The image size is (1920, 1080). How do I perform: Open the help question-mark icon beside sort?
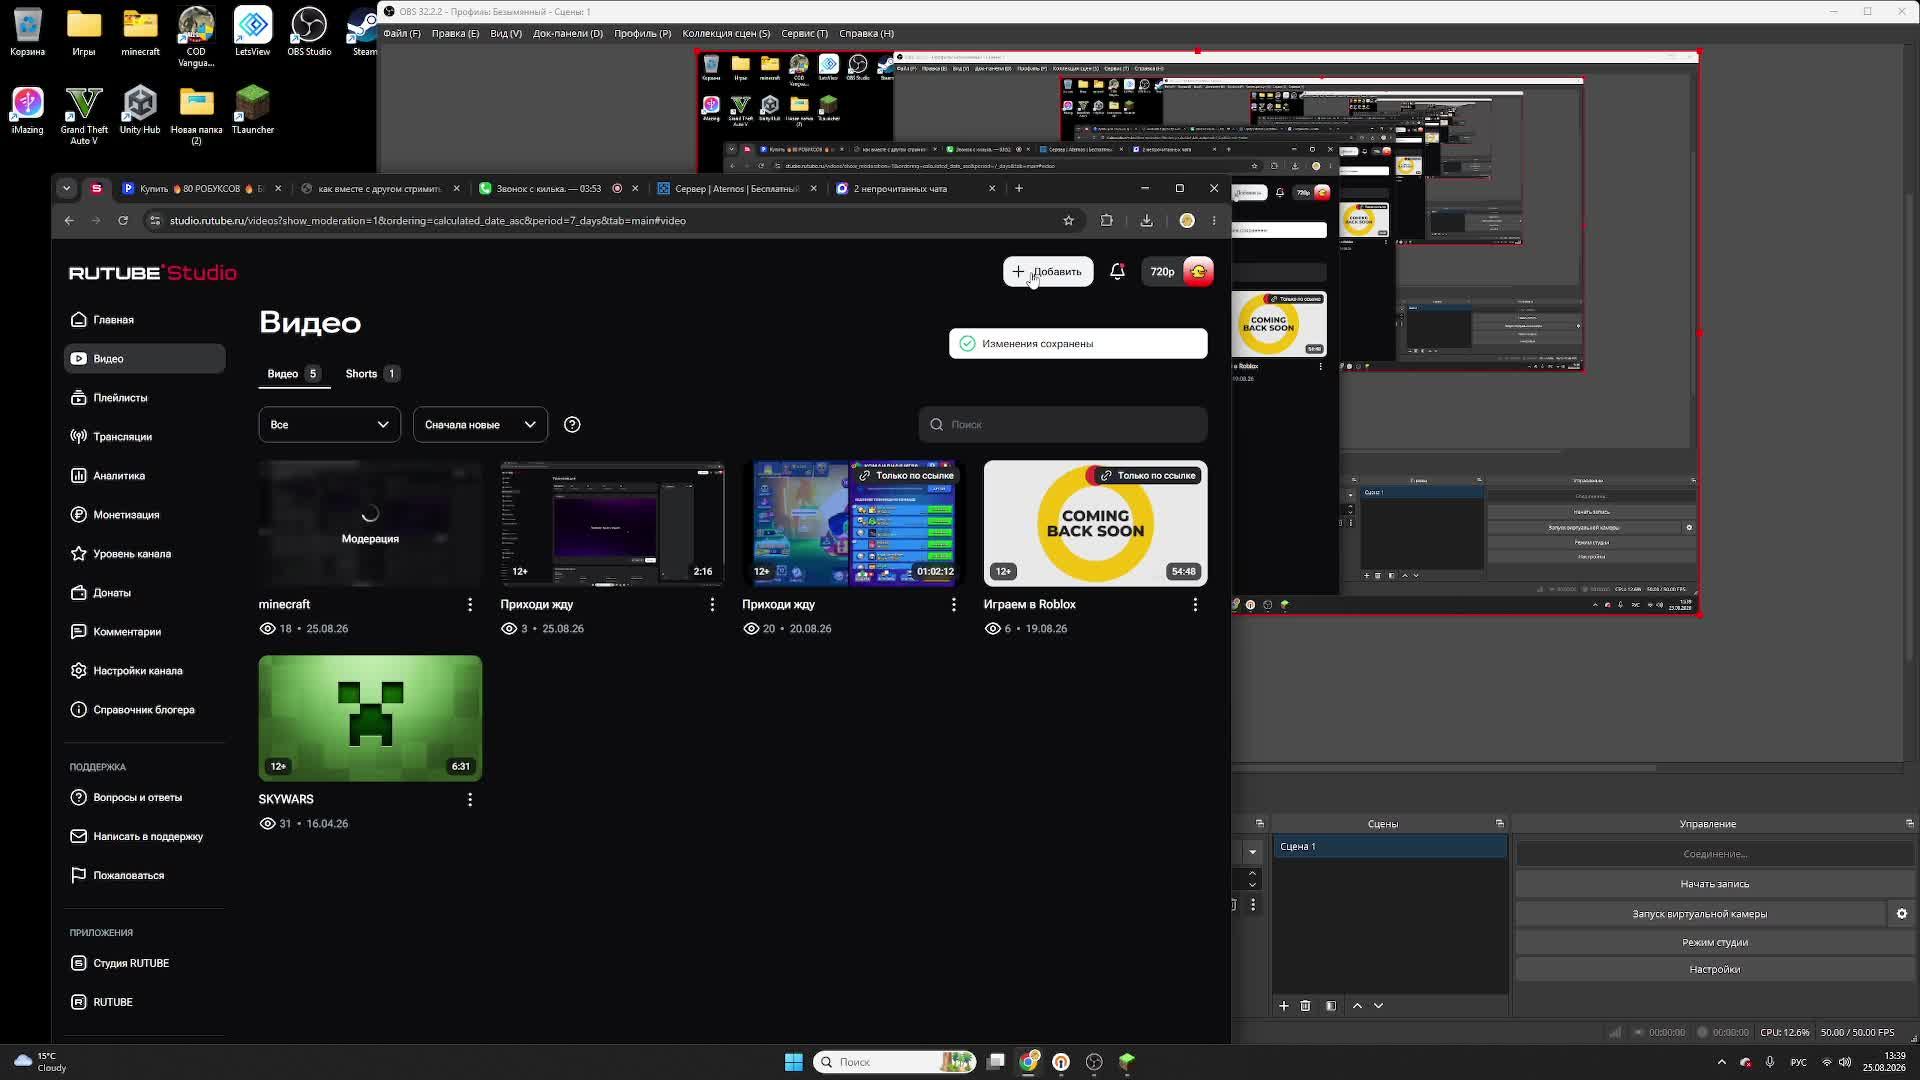[572, 425]
